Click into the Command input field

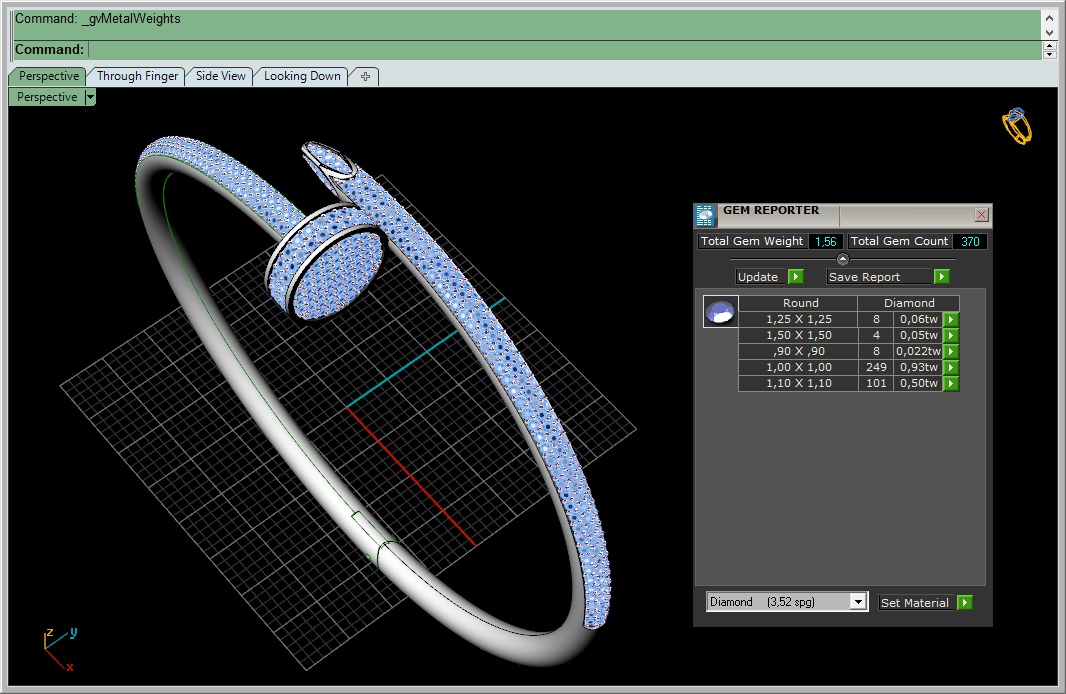pyautogui.click(x=564, y=50)
